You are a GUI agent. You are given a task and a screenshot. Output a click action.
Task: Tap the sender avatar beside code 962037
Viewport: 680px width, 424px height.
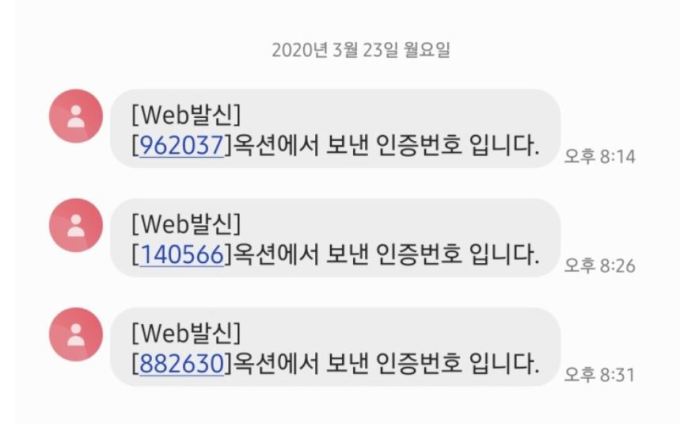coord(76,116)
